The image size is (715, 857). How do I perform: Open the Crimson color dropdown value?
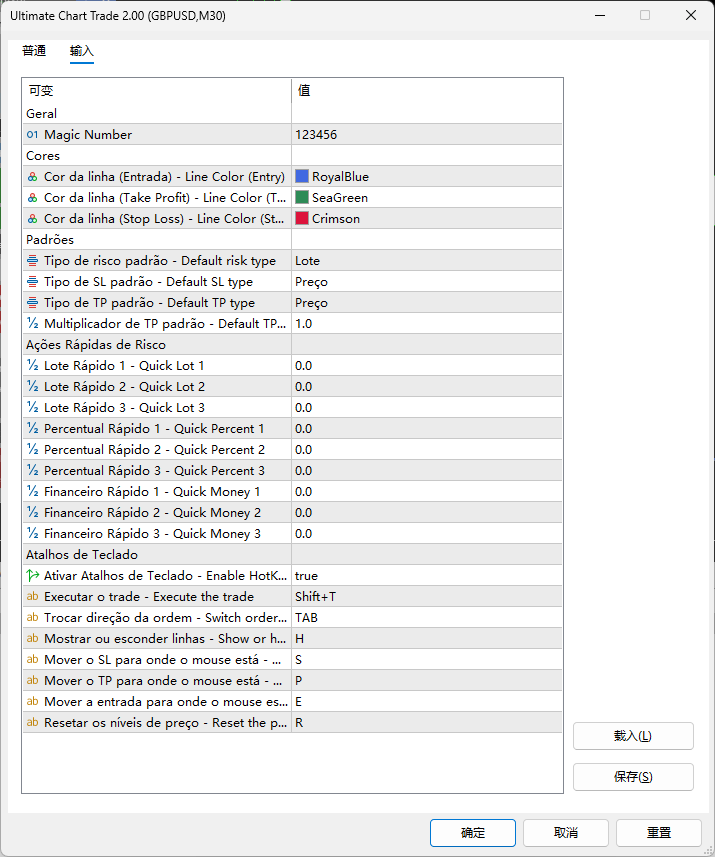click(x=426, y=219)
